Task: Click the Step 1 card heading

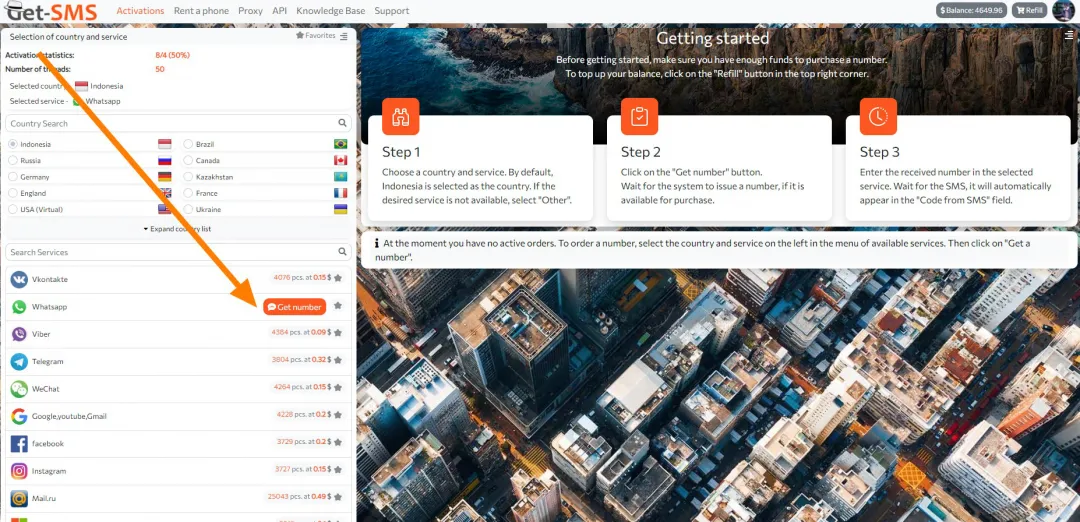Action: (401, 152)
